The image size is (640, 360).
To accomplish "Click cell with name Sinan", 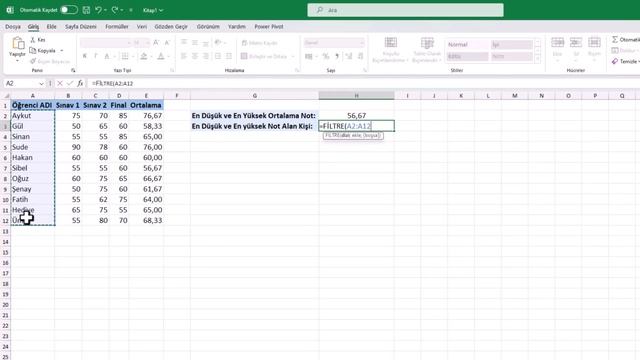I will (x=33, y=137).
